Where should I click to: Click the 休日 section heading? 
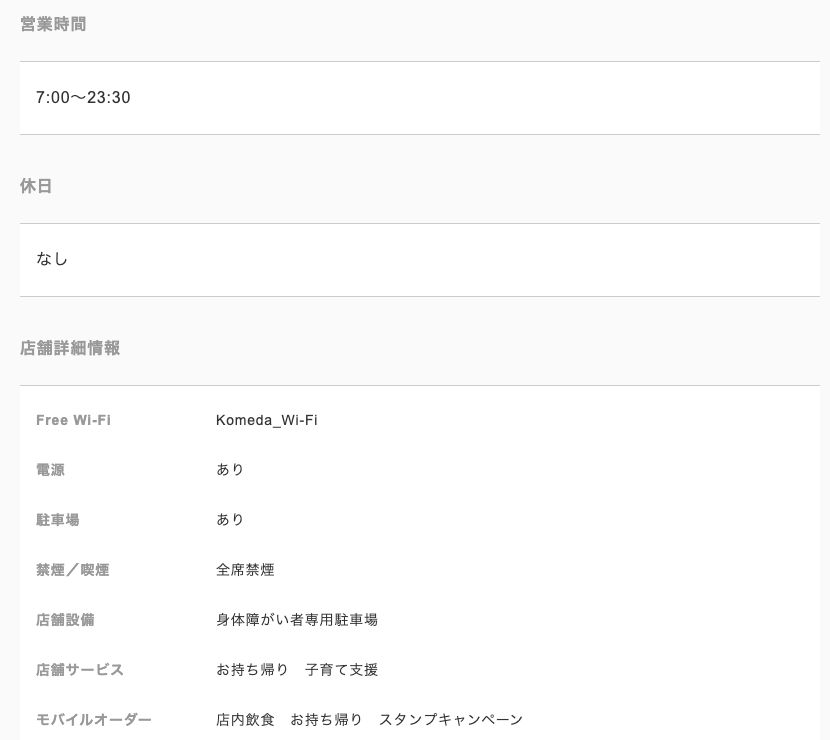(x=36, y=186)
